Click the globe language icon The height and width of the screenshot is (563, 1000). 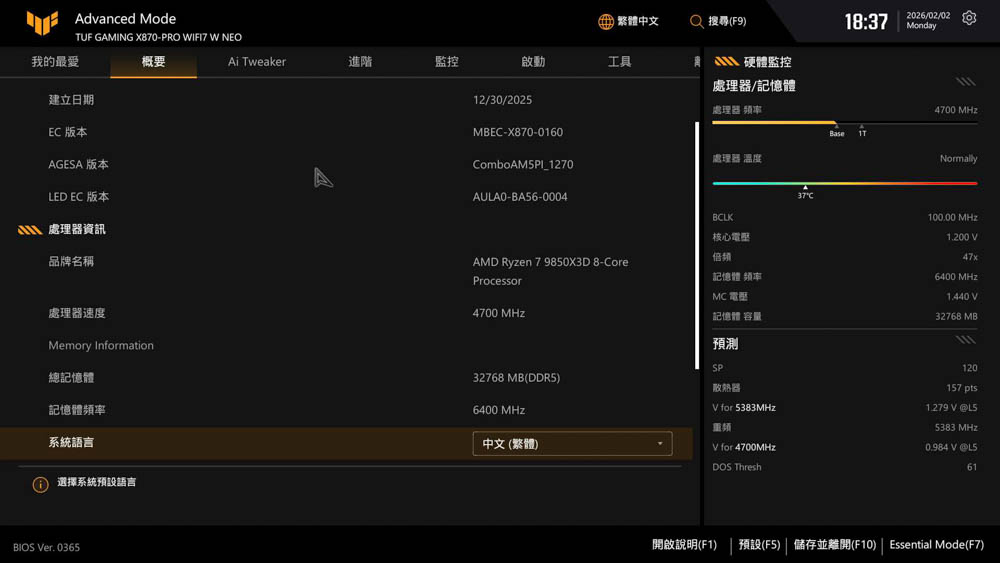point(605,21)
